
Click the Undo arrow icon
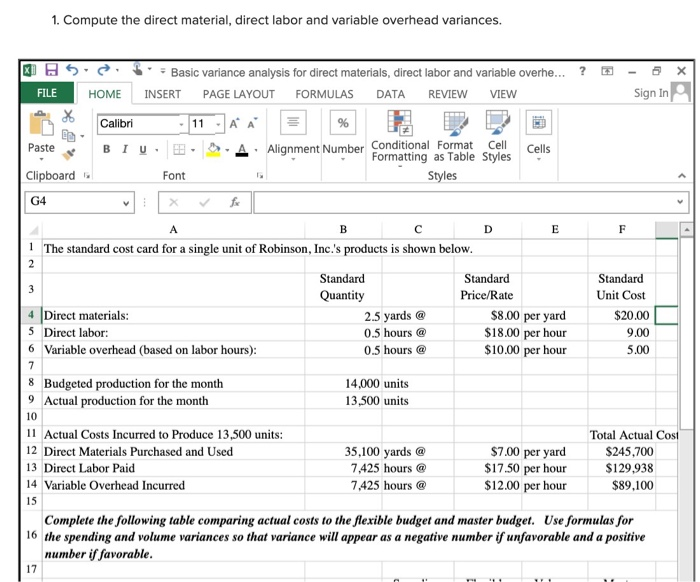tap(72, 70)
